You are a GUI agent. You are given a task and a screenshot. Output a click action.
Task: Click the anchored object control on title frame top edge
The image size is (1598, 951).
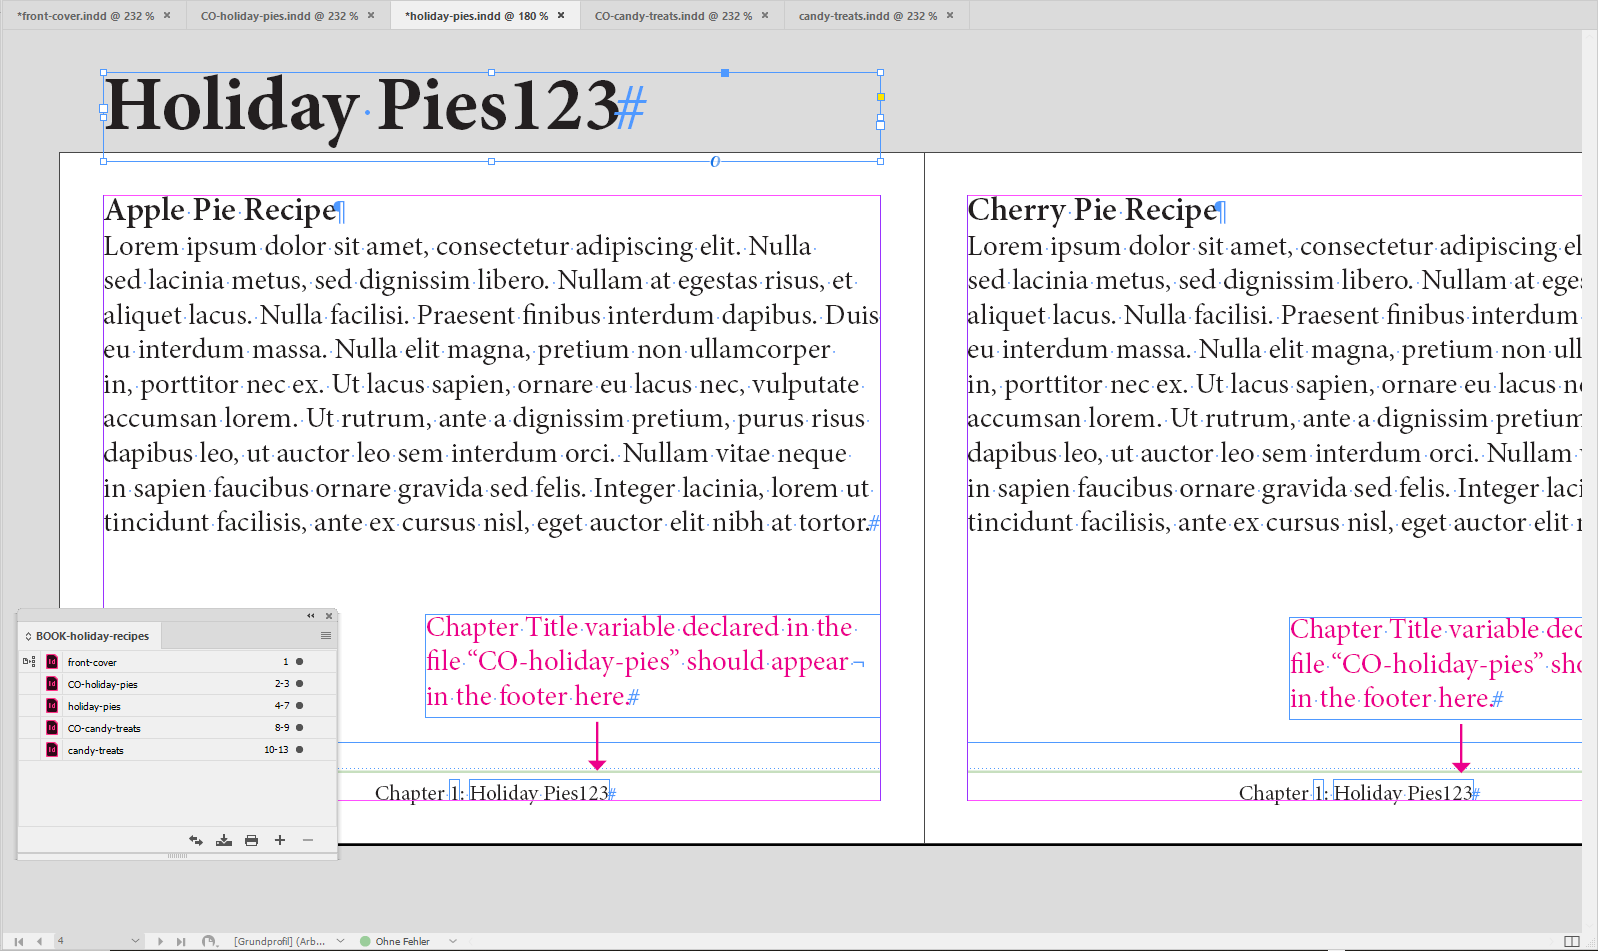pyautogui.click(x=725, y=72)
